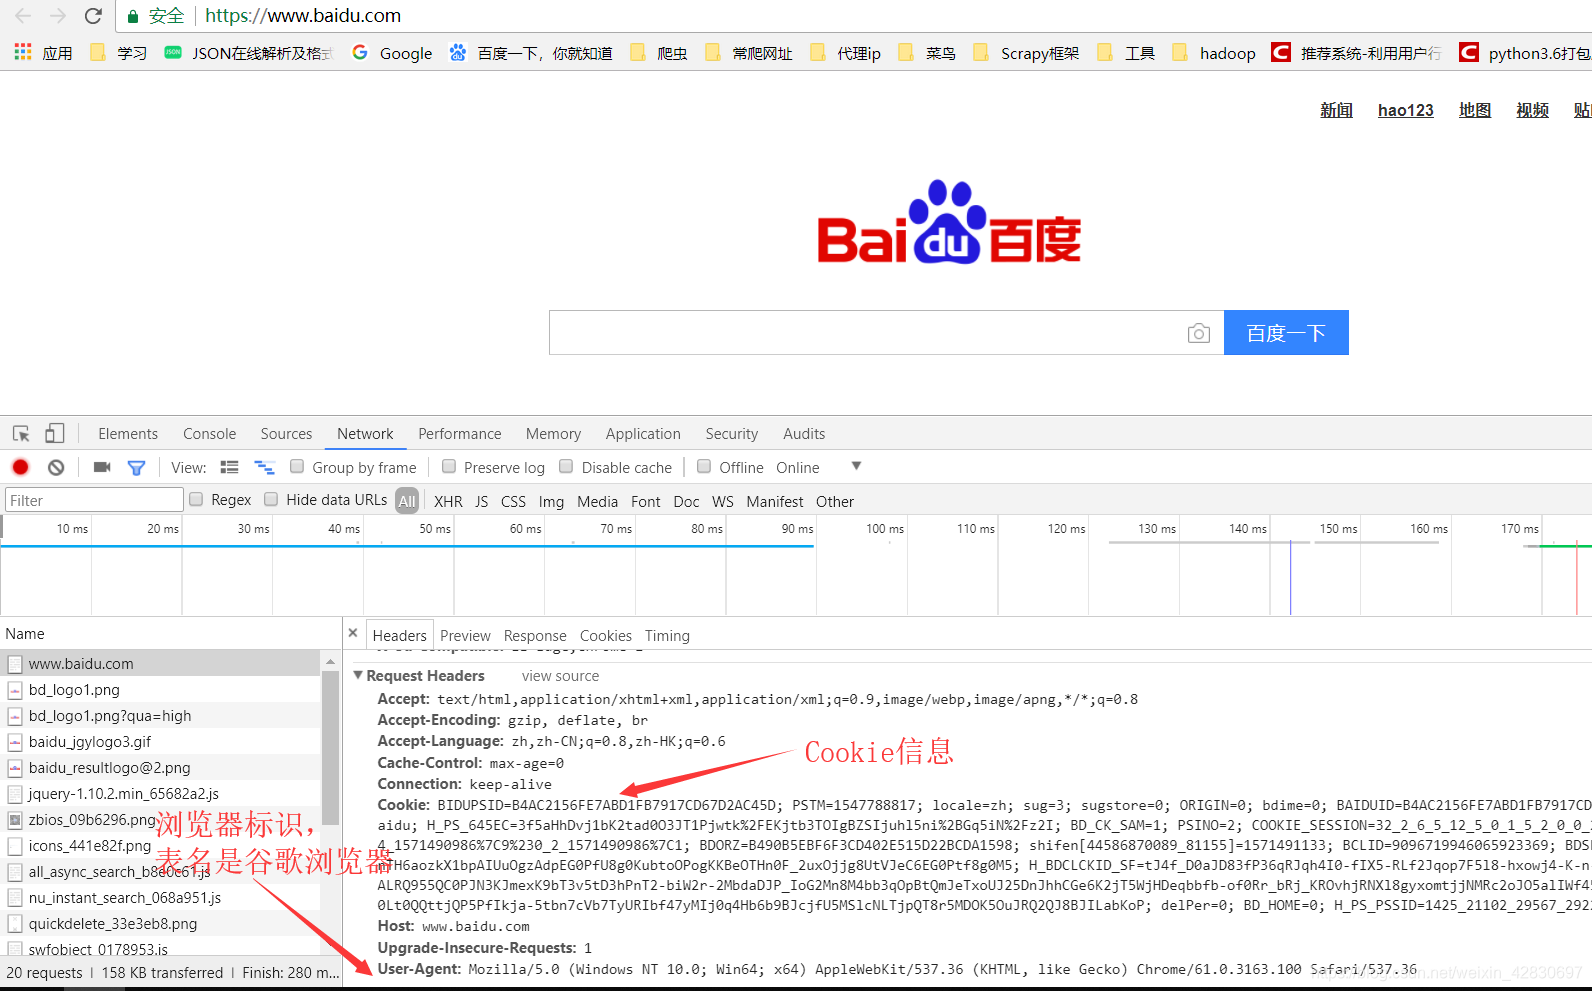Click view source for request headers
This screenshot has width=1592, height=991.
pos(560,676)
